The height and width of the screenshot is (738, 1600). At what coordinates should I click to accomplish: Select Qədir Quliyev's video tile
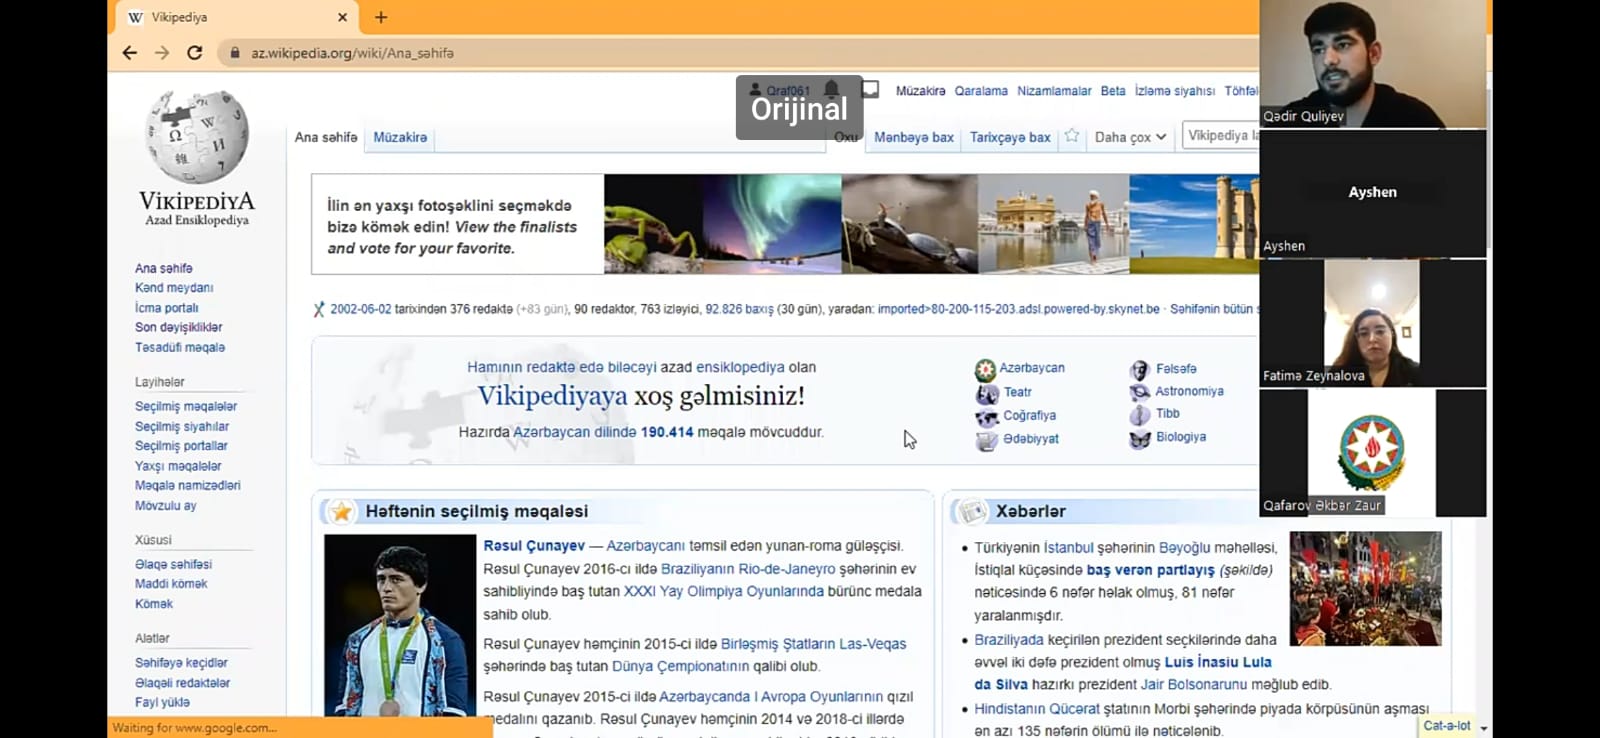coord(1373,64)
